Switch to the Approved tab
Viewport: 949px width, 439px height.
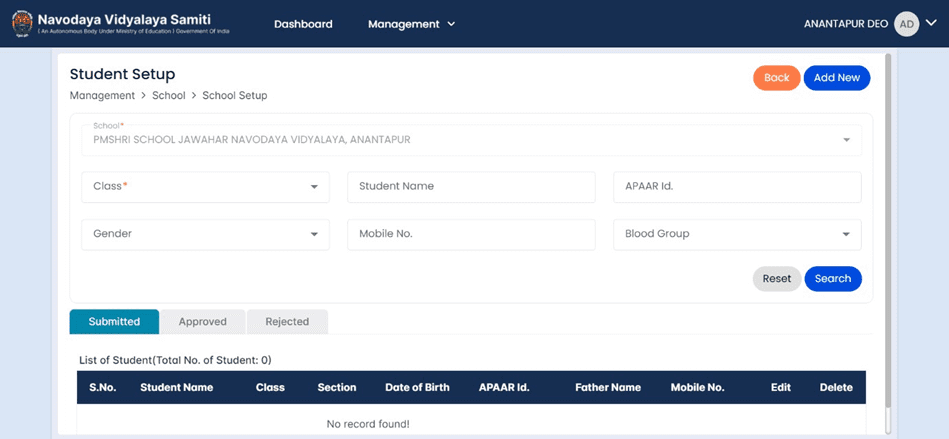(x=203, y=322)
